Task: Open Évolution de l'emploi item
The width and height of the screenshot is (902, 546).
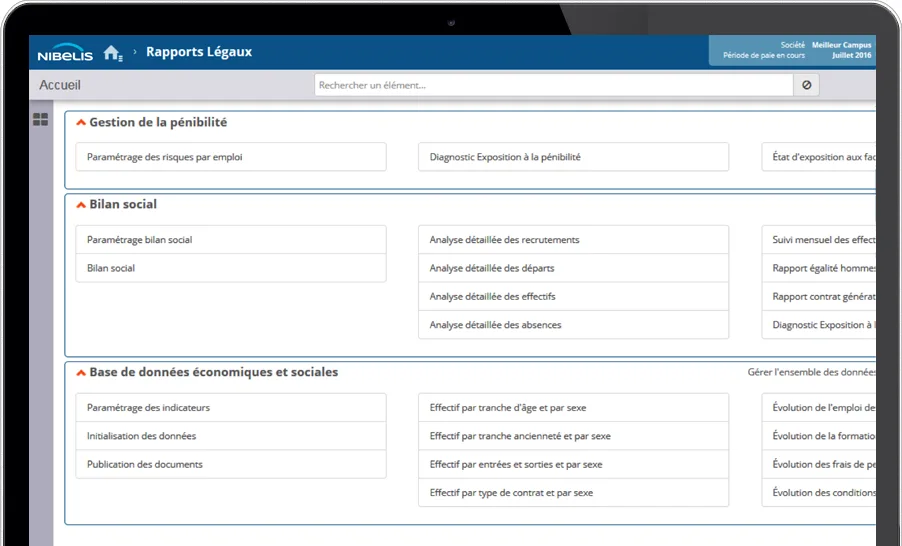Action: click(x=819, y=408)
